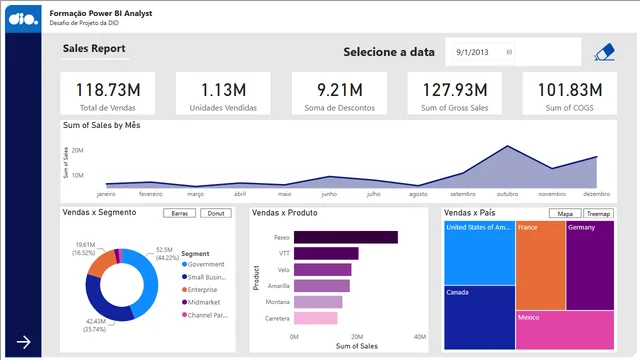The width and height of the screenshot is (640, 360).
Task: Select the France treemap tile
Action: tap(540, 265)
